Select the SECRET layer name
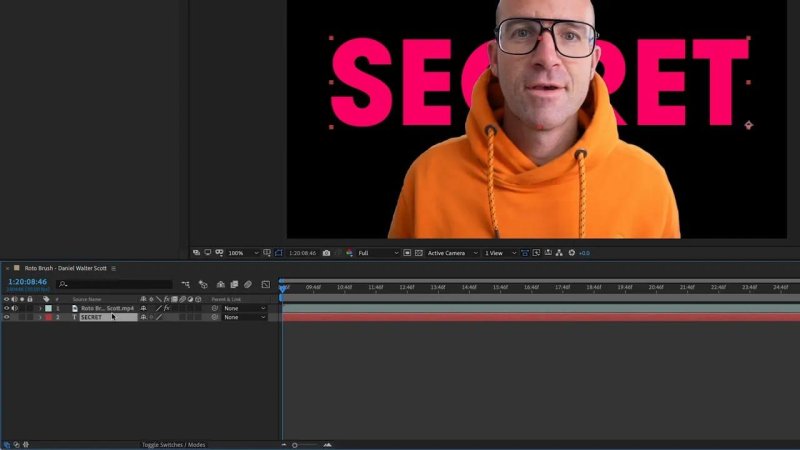The image size is (800, 450). click(x=91, y=317)
